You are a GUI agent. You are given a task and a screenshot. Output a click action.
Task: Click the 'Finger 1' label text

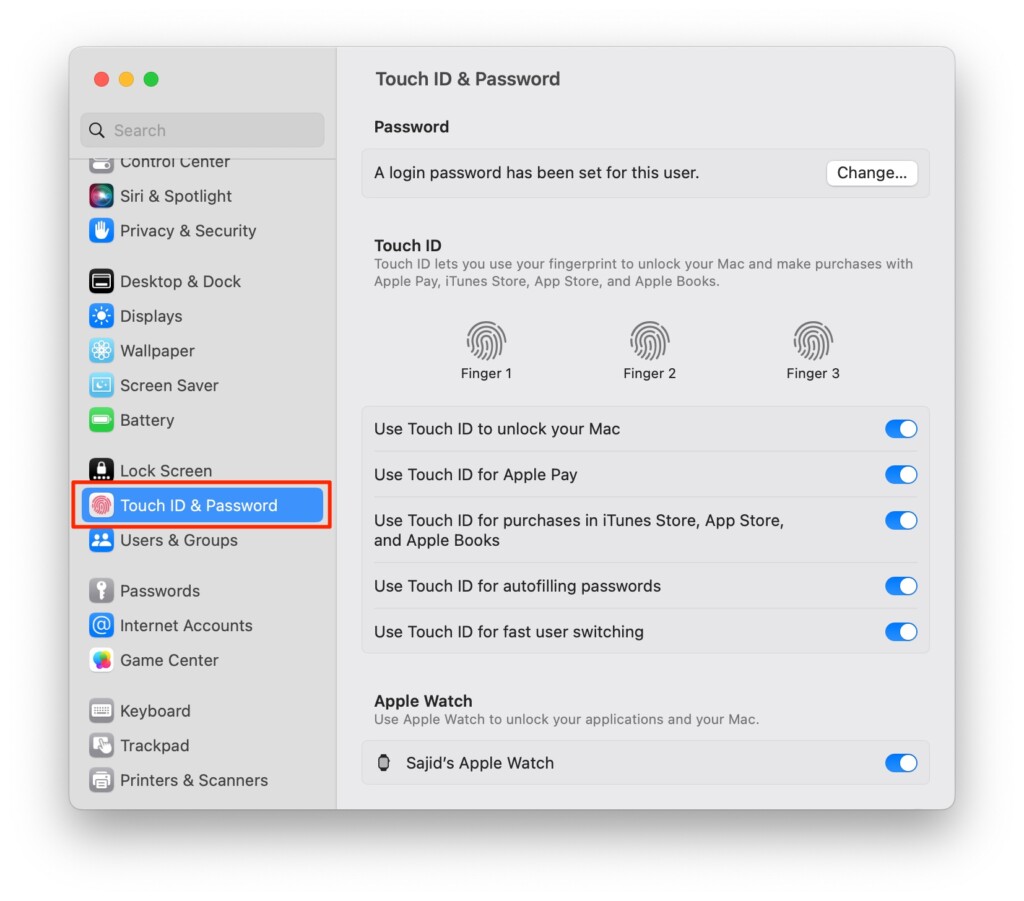point(486,373)
